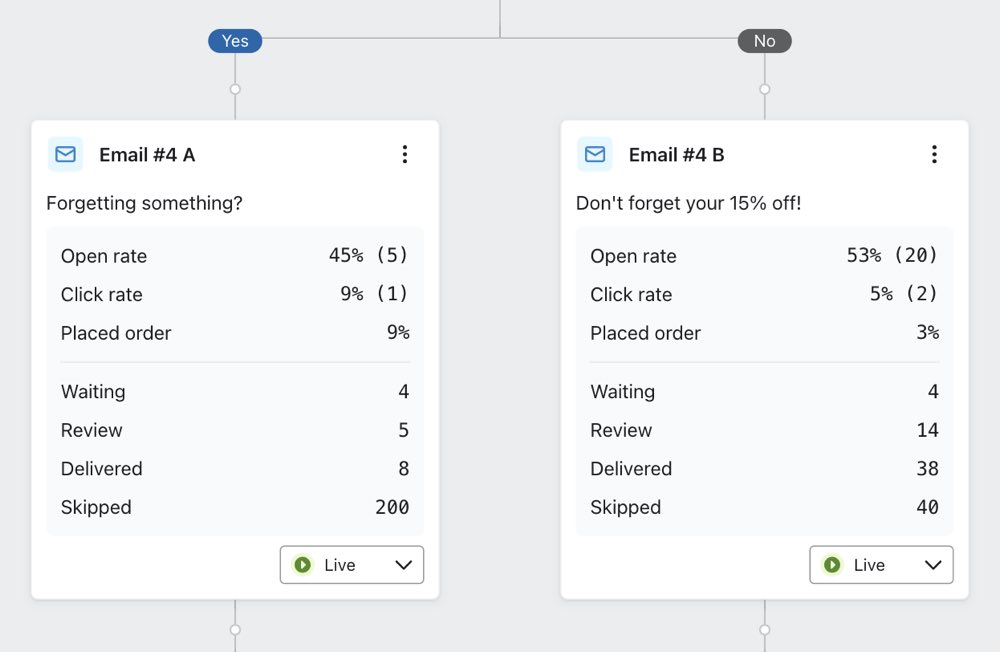Click the email icon on Email #4 B card

click(594, 154)
